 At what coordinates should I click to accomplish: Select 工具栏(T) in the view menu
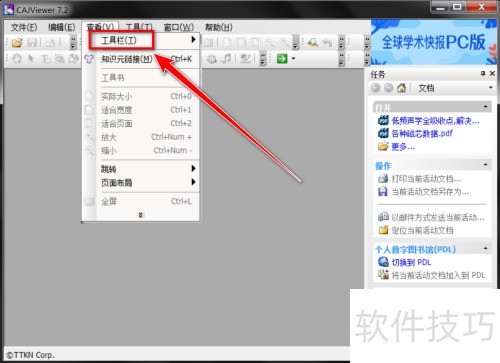(148, 40)
